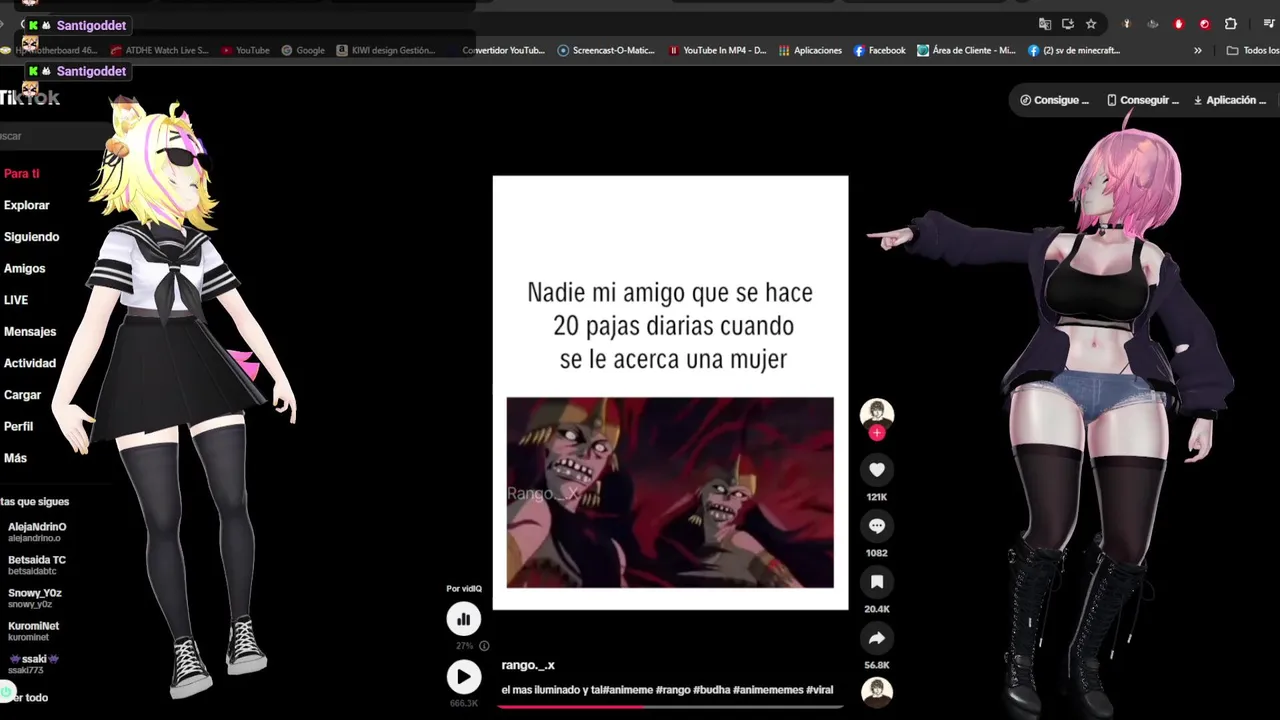
Task: Open followed account Snowy_Y0z
Action: (x=35, y=598)
